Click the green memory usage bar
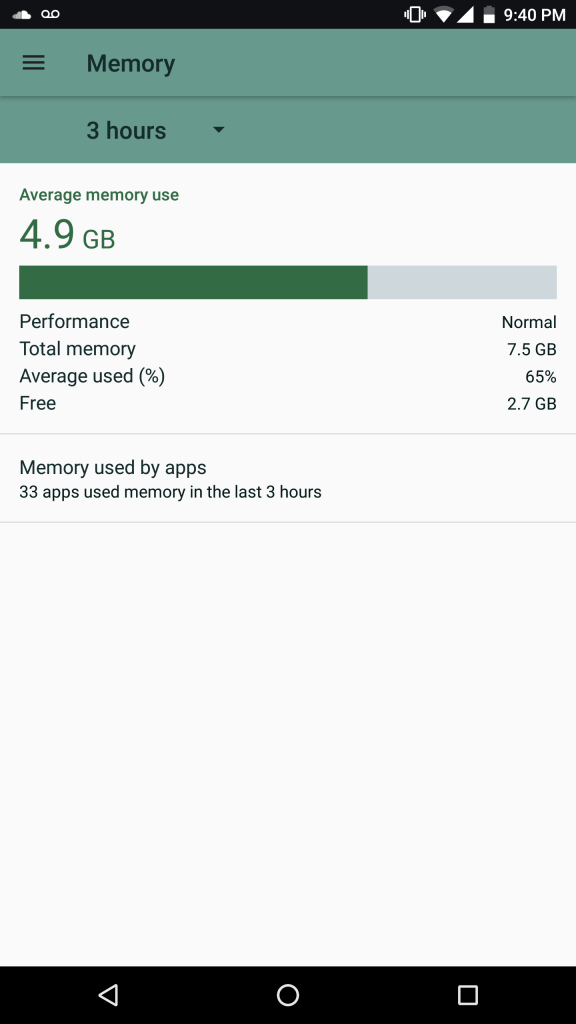 (193, 282)
